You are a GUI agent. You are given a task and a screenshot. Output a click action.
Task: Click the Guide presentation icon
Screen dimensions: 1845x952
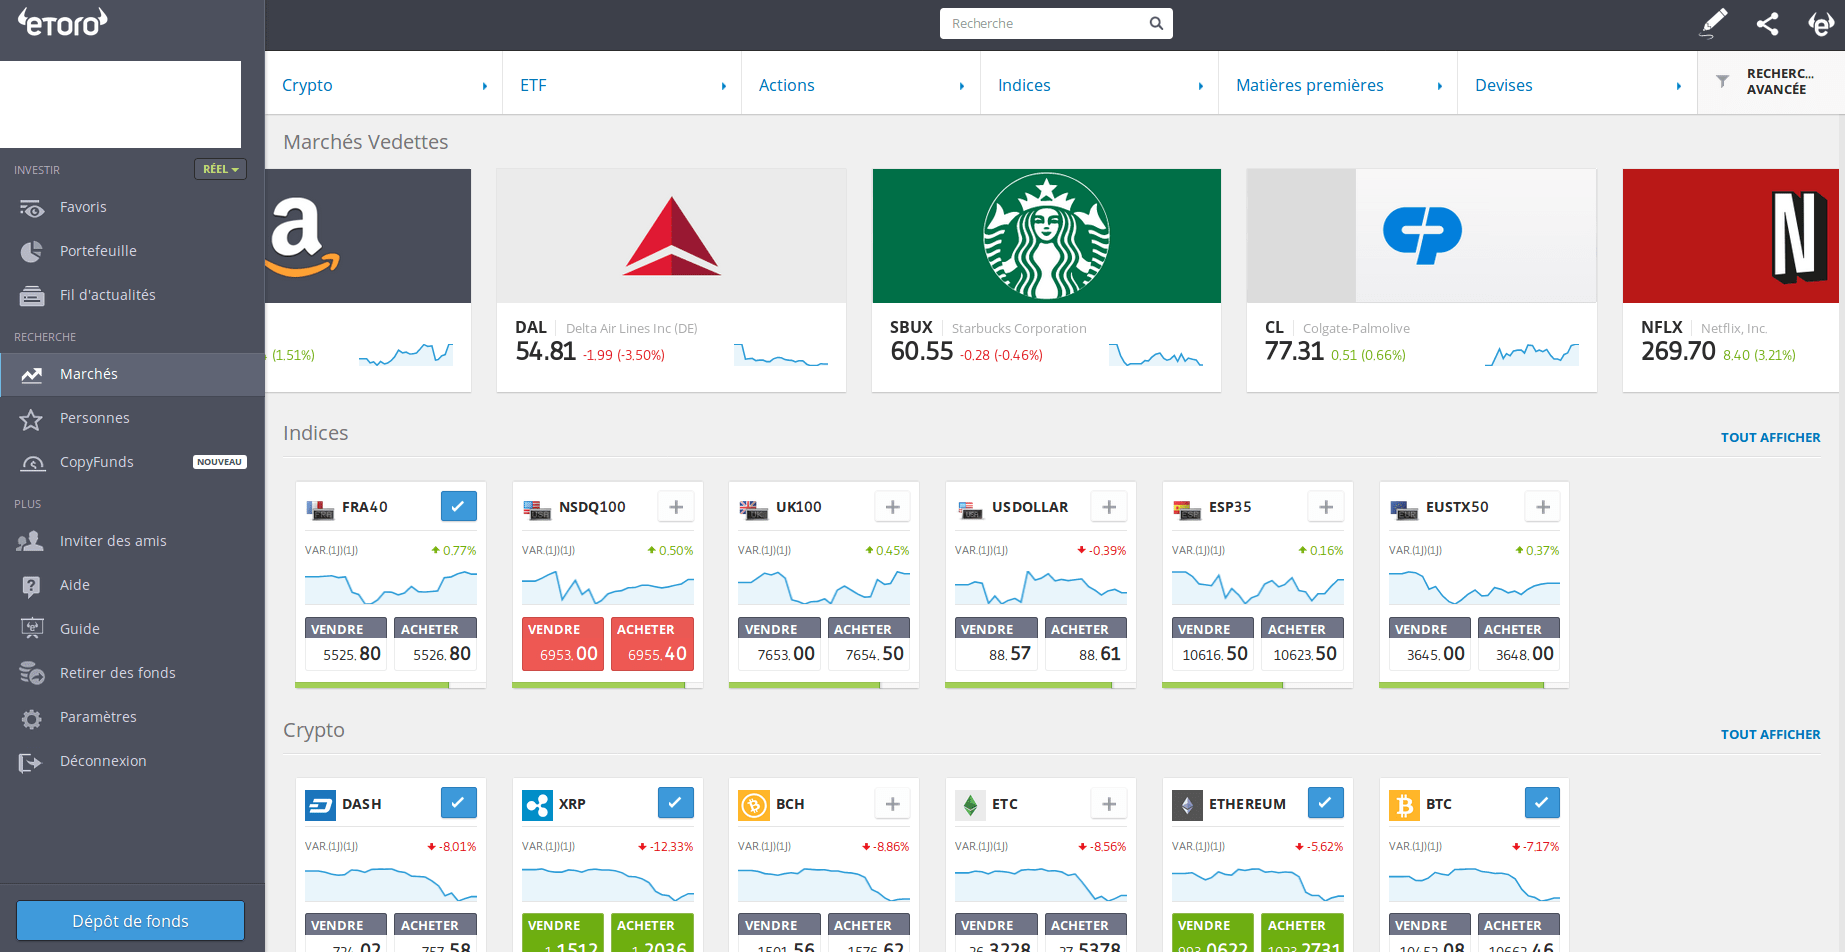(x=32, y=629)
